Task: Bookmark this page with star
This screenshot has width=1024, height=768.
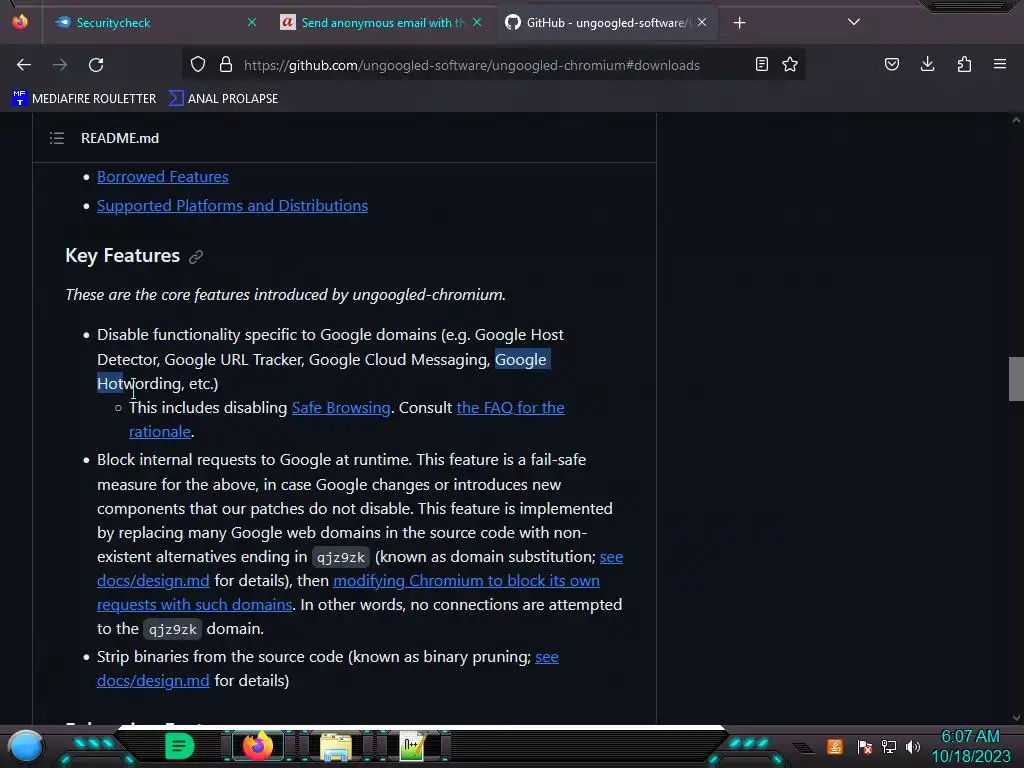Action: point(790,65)
